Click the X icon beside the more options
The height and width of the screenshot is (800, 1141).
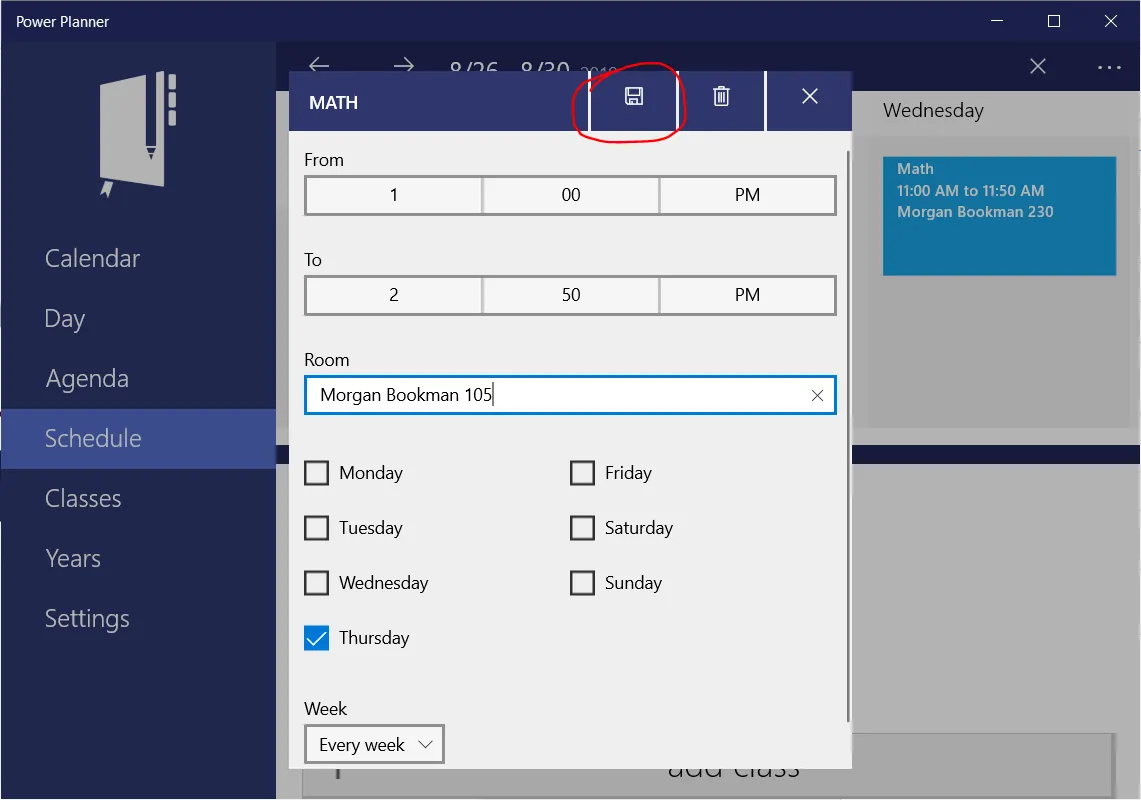1038,67
